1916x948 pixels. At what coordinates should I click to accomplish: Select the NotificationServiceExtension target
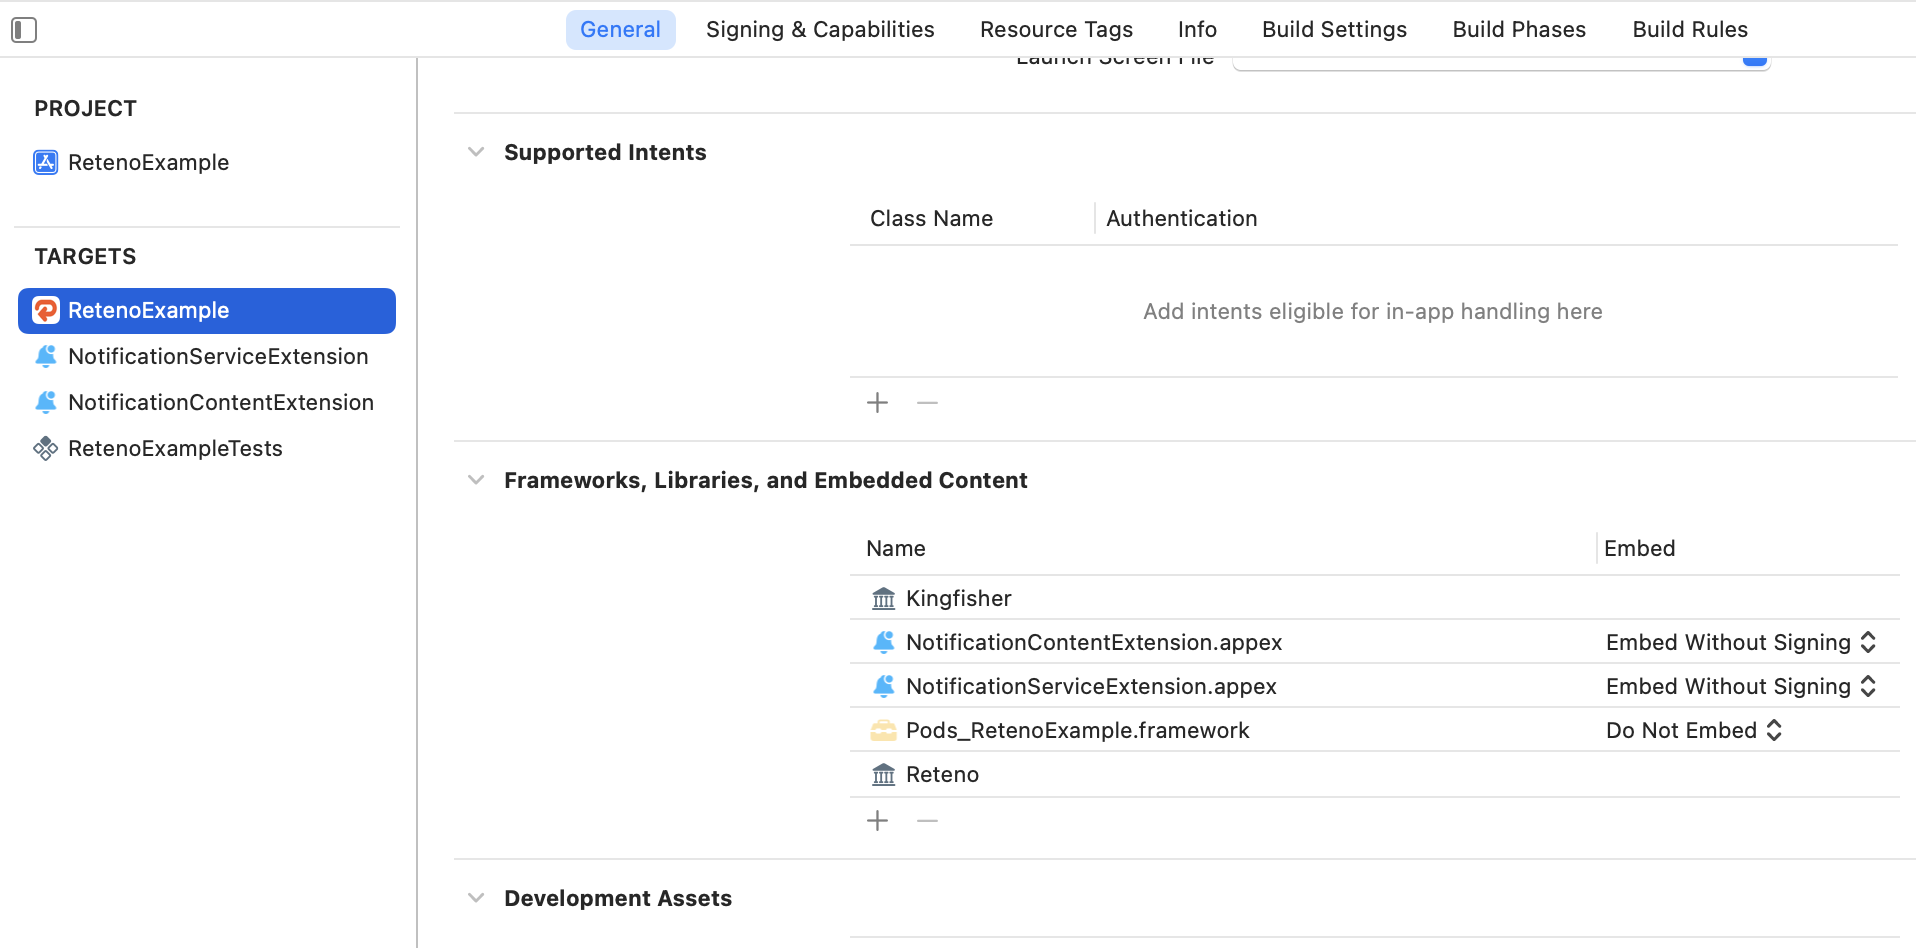point(207,356)
